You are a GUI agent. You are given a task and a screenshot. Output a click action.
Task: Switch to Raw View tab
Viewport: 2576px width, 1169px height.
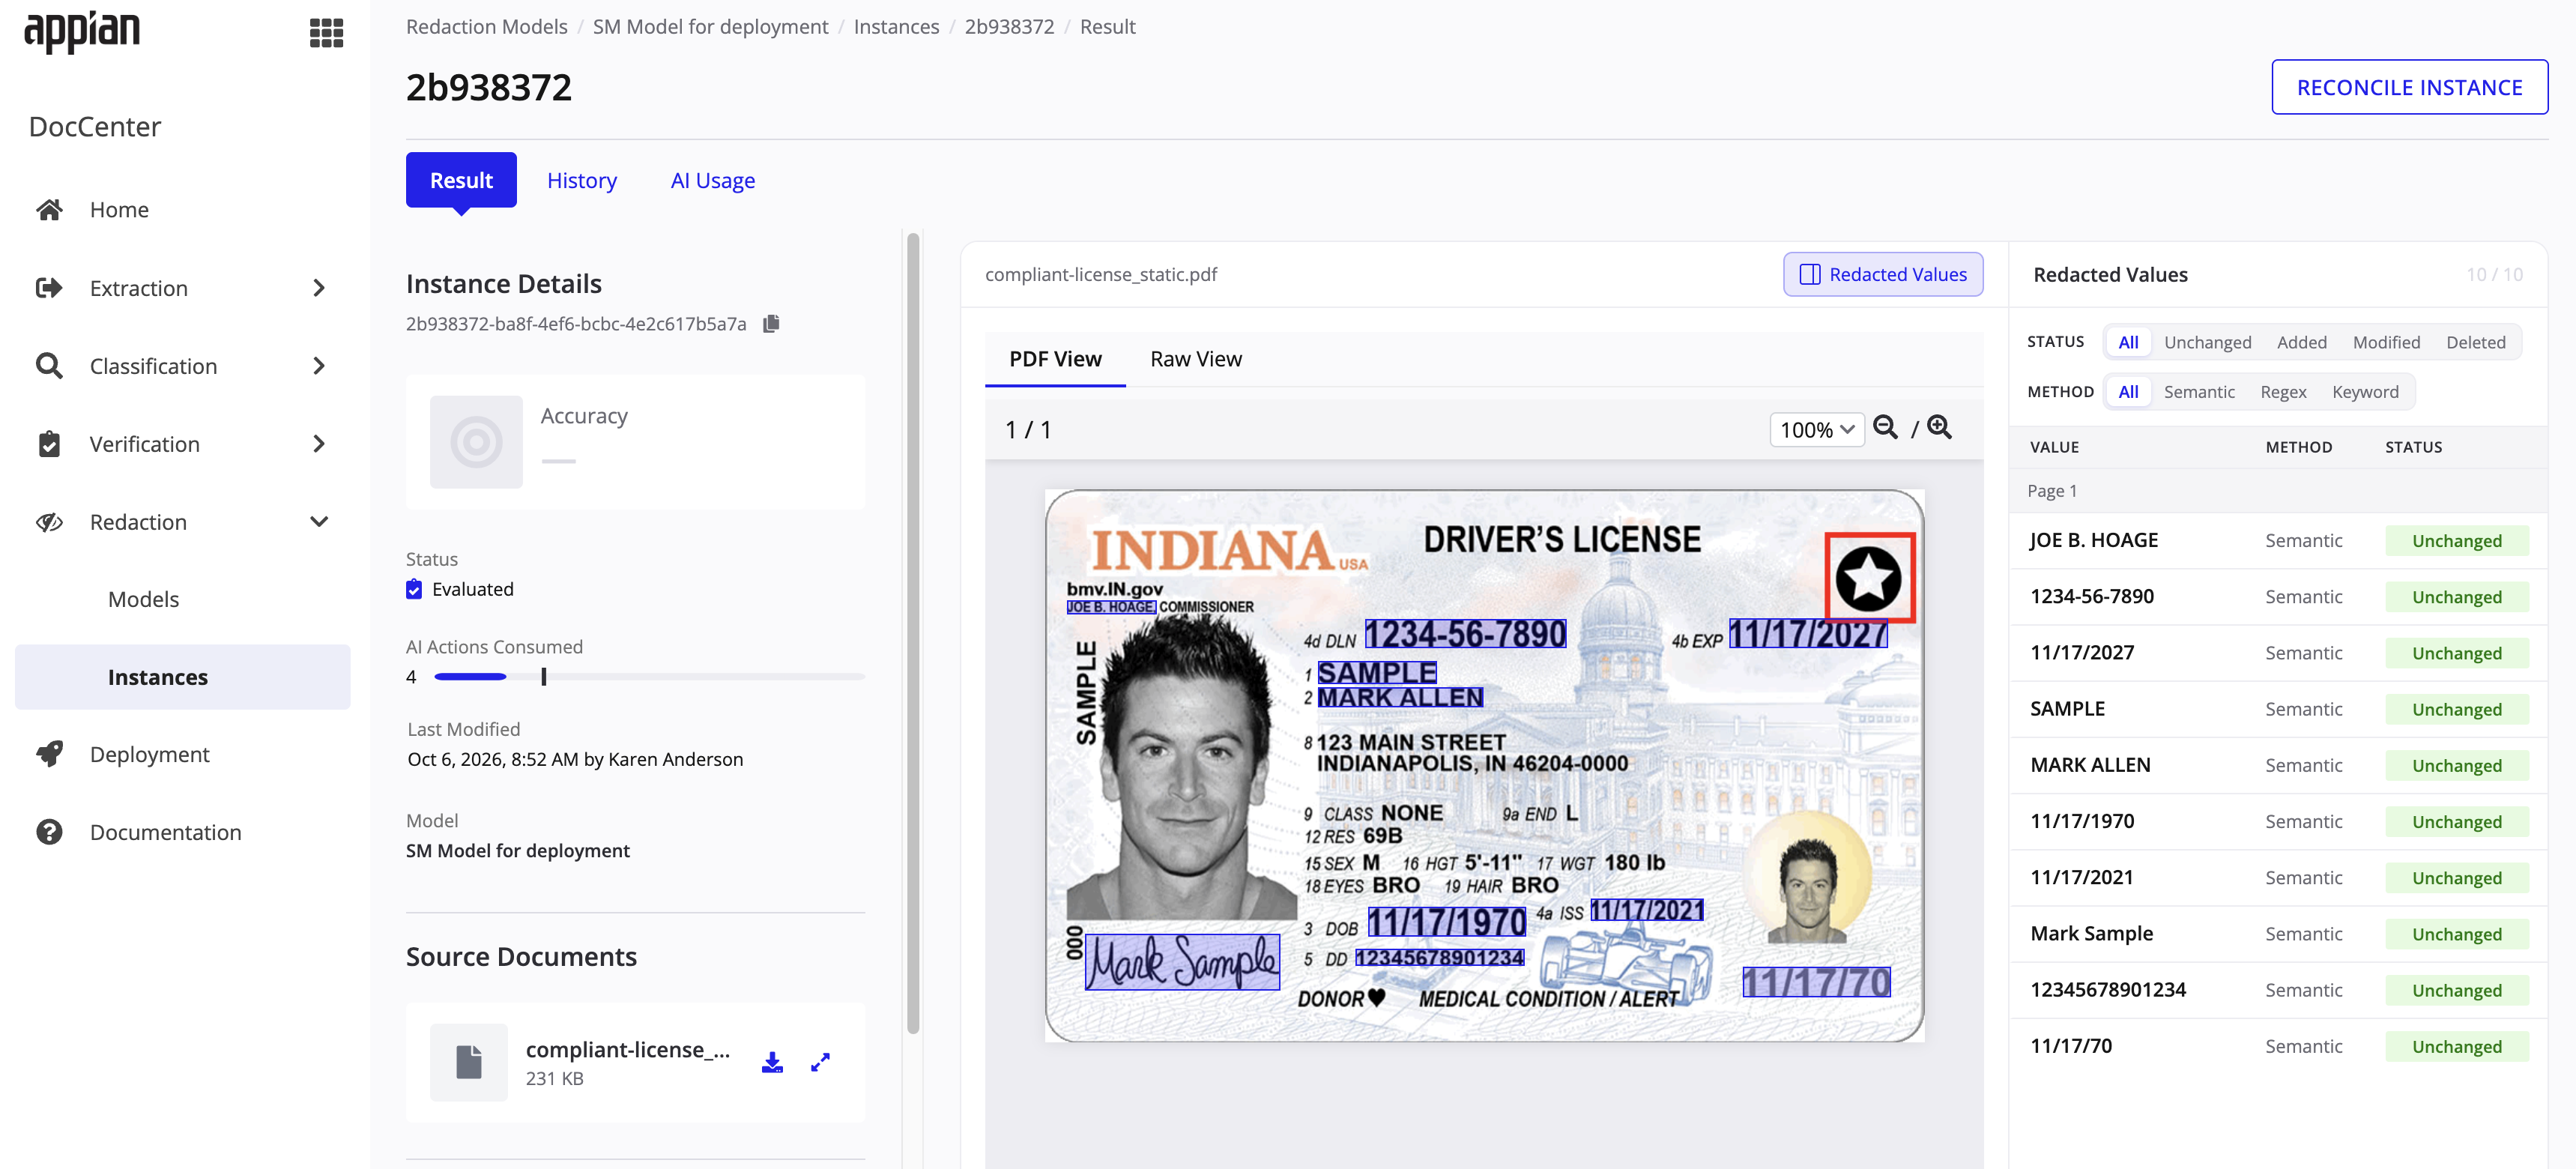1195,359
